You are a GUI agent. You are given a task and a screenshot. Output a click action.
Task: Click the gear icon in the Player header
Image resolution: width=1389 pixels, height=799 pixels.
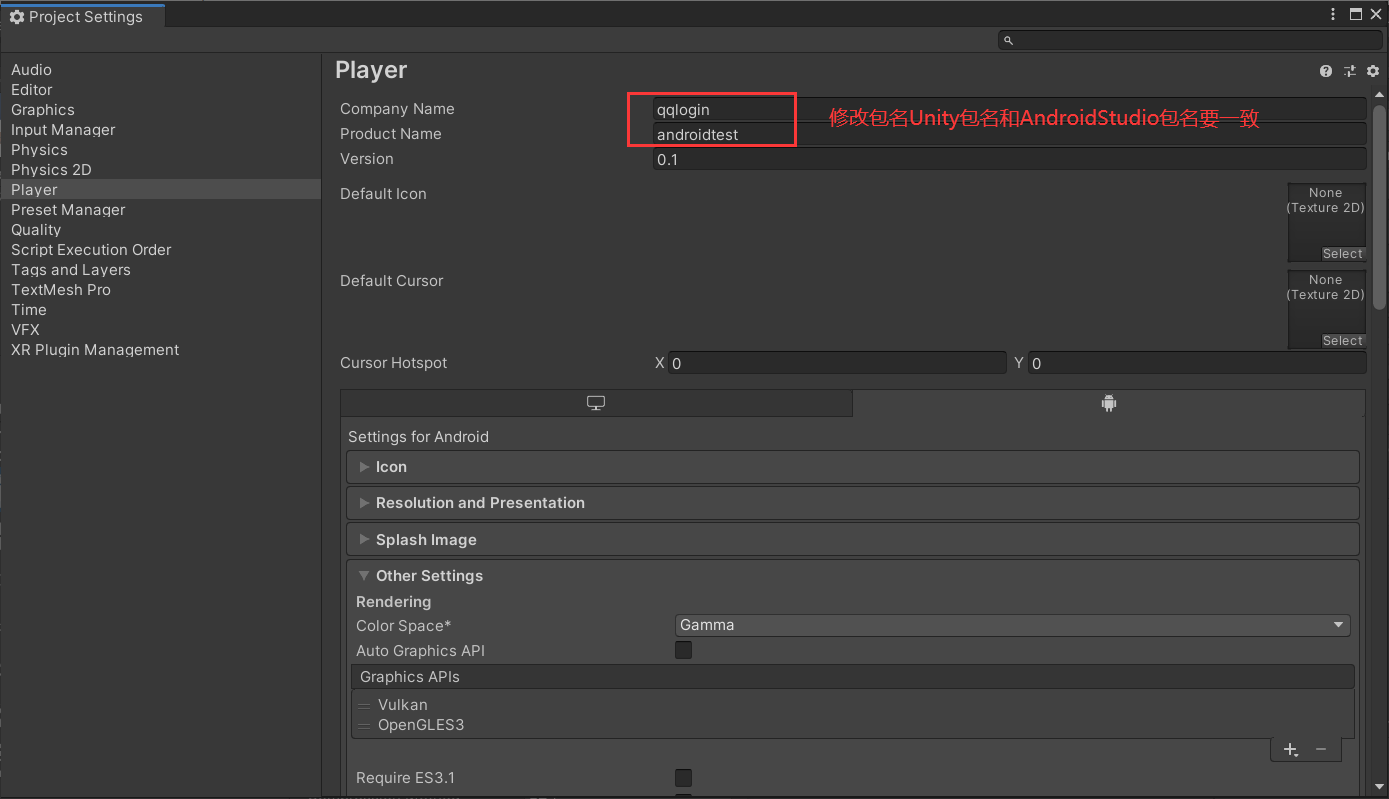click(x=1373, y=71)
